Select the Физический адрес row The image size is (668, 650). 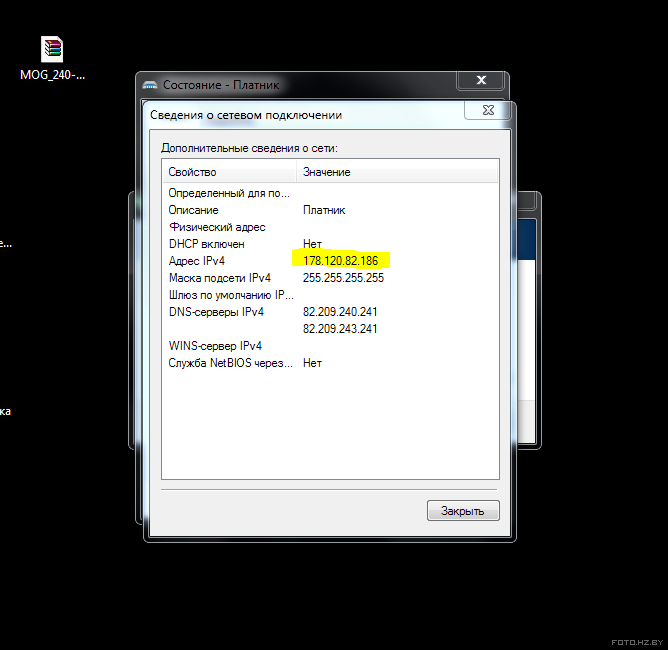(330, 227)
